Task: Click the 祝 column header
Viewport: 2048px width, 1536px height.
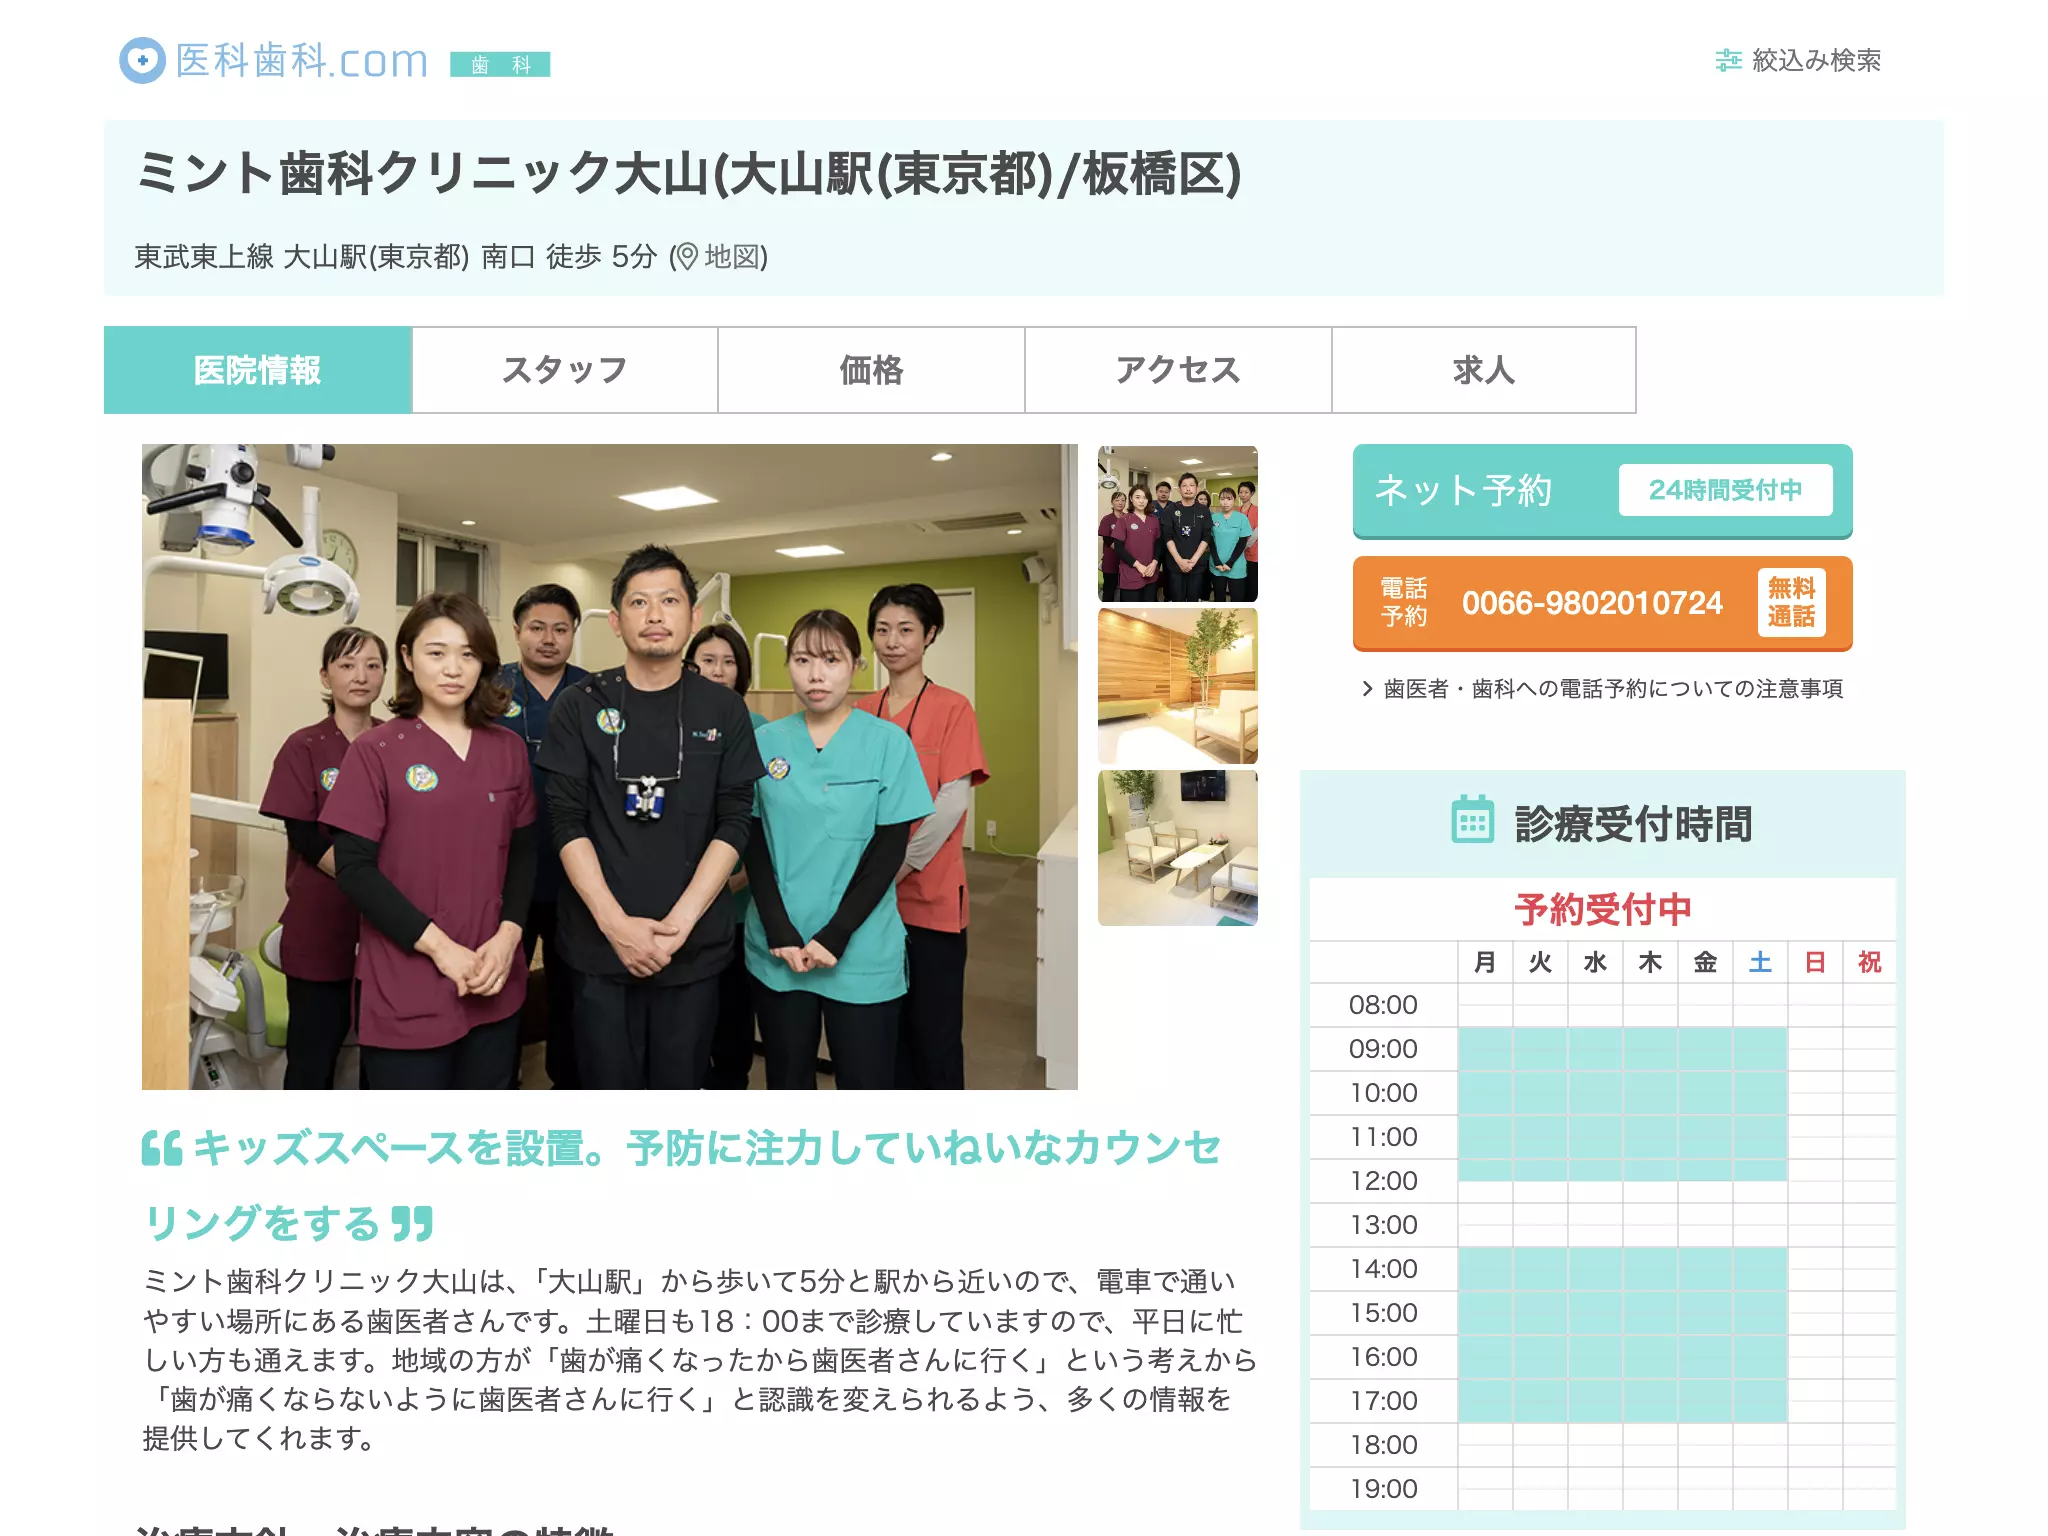Action: 1869,963
